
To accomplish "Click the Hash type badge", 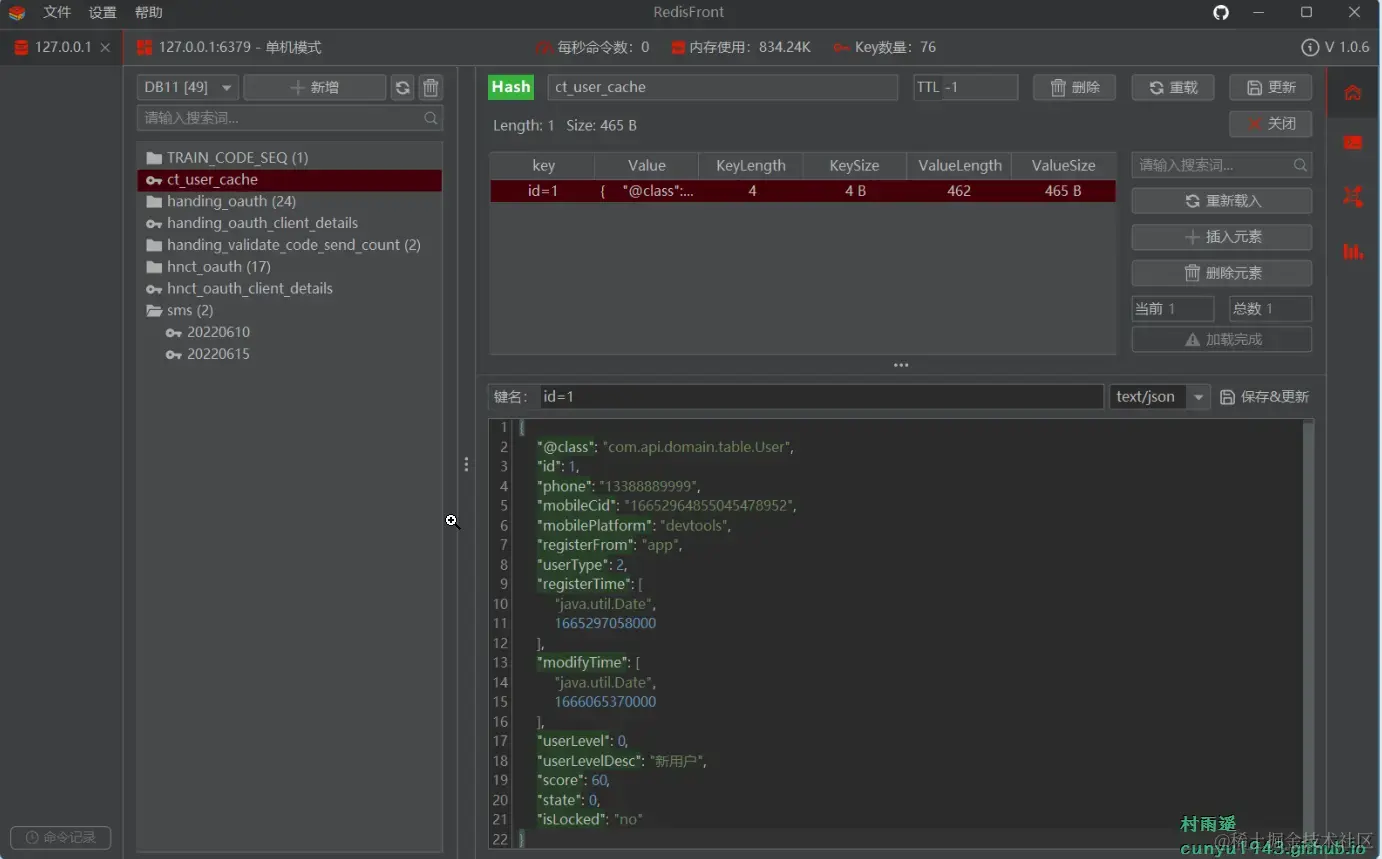I will click(511, 87).
